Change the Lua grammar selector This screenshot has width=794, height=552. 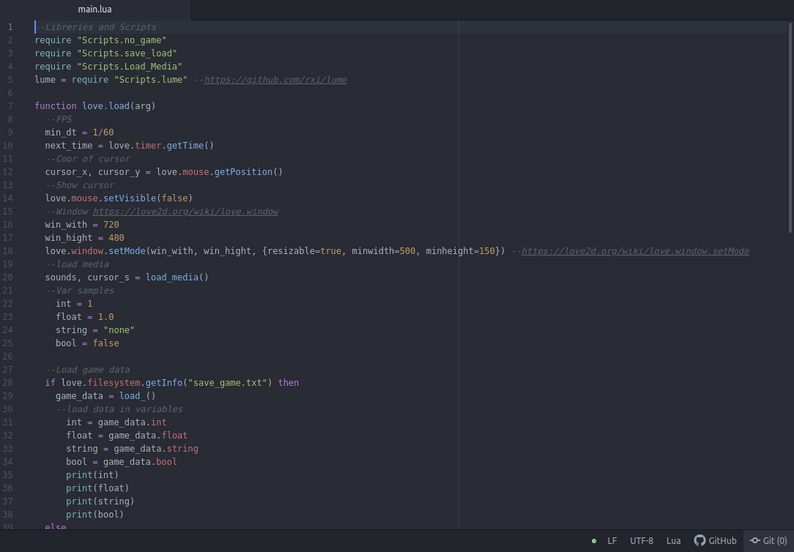tap(673, 541)
